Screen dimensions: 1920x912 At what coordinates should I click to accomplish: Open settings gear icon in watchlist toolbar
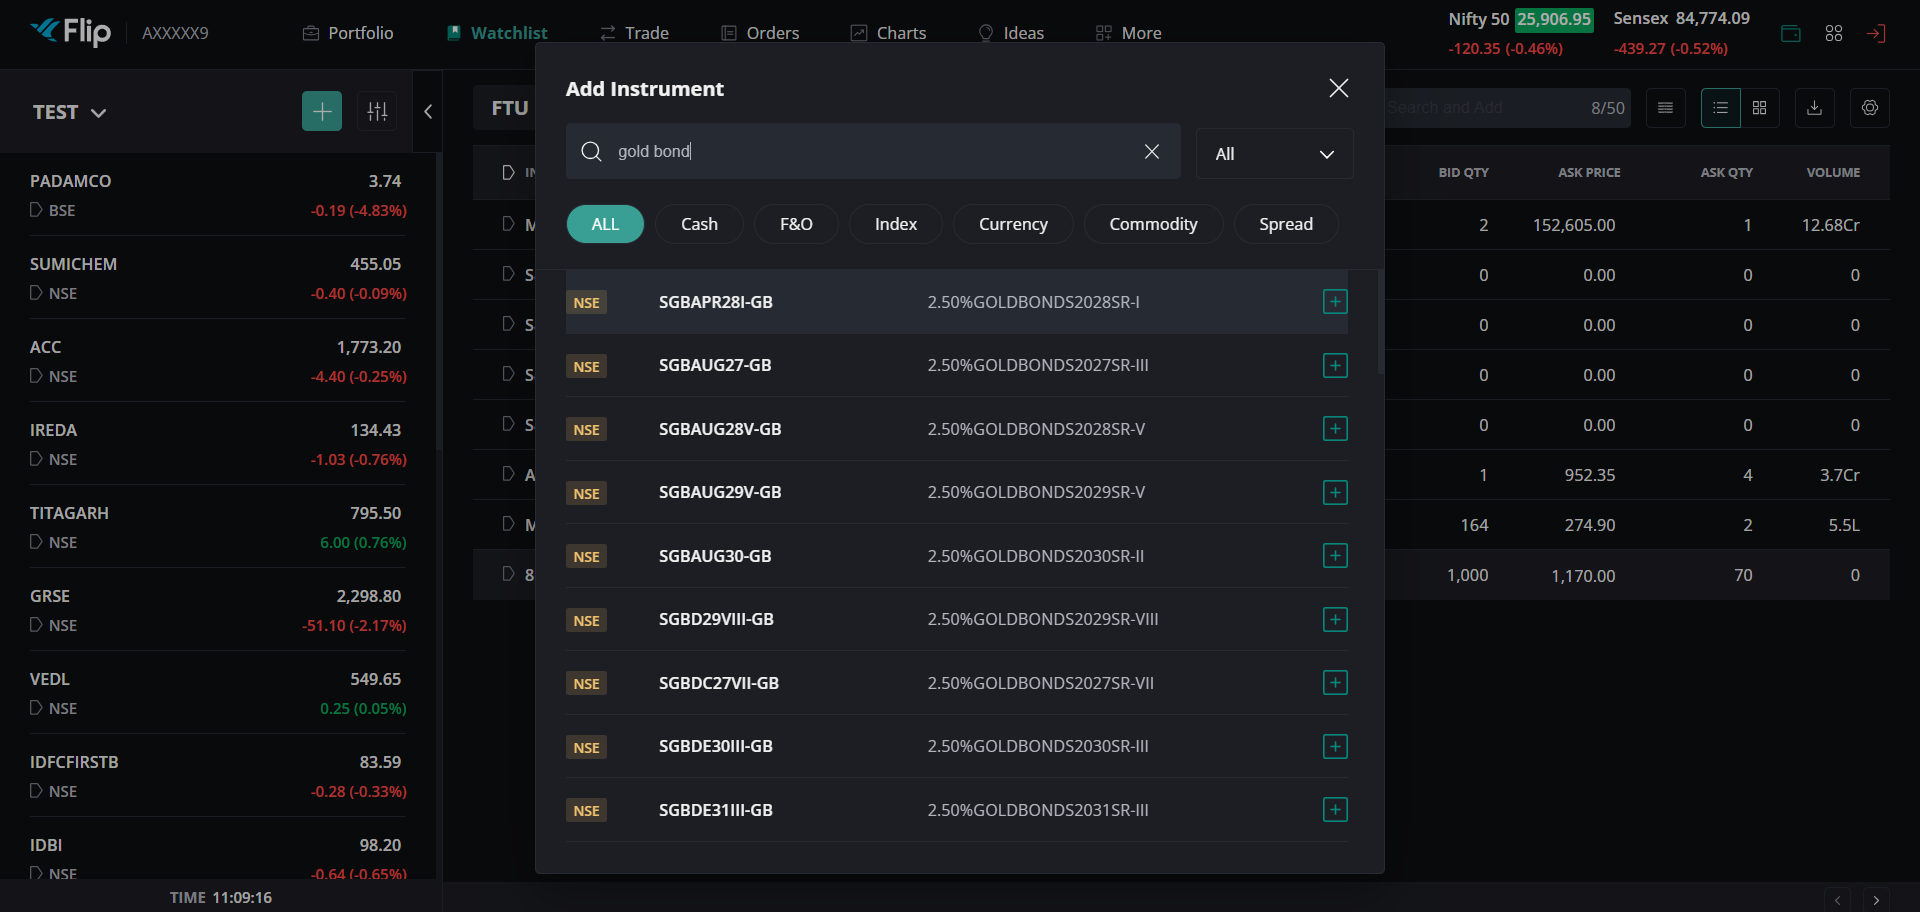(1869, 108)
